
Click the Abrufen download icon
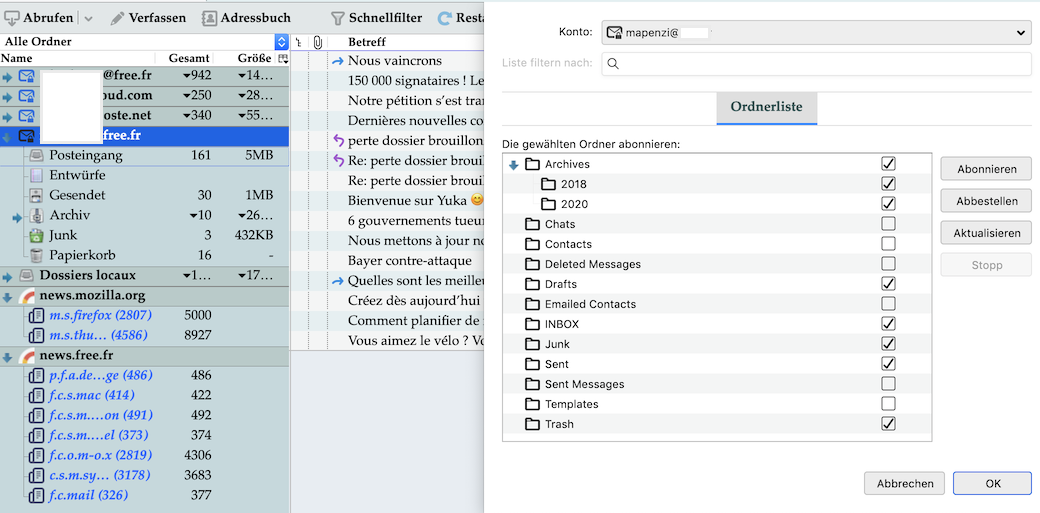(x=13, y=18)
